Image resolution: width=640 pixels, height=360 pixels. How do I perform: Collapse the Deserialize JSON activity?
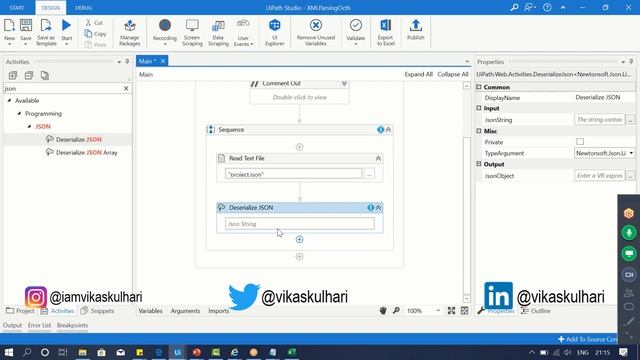[x=378, y=208]
